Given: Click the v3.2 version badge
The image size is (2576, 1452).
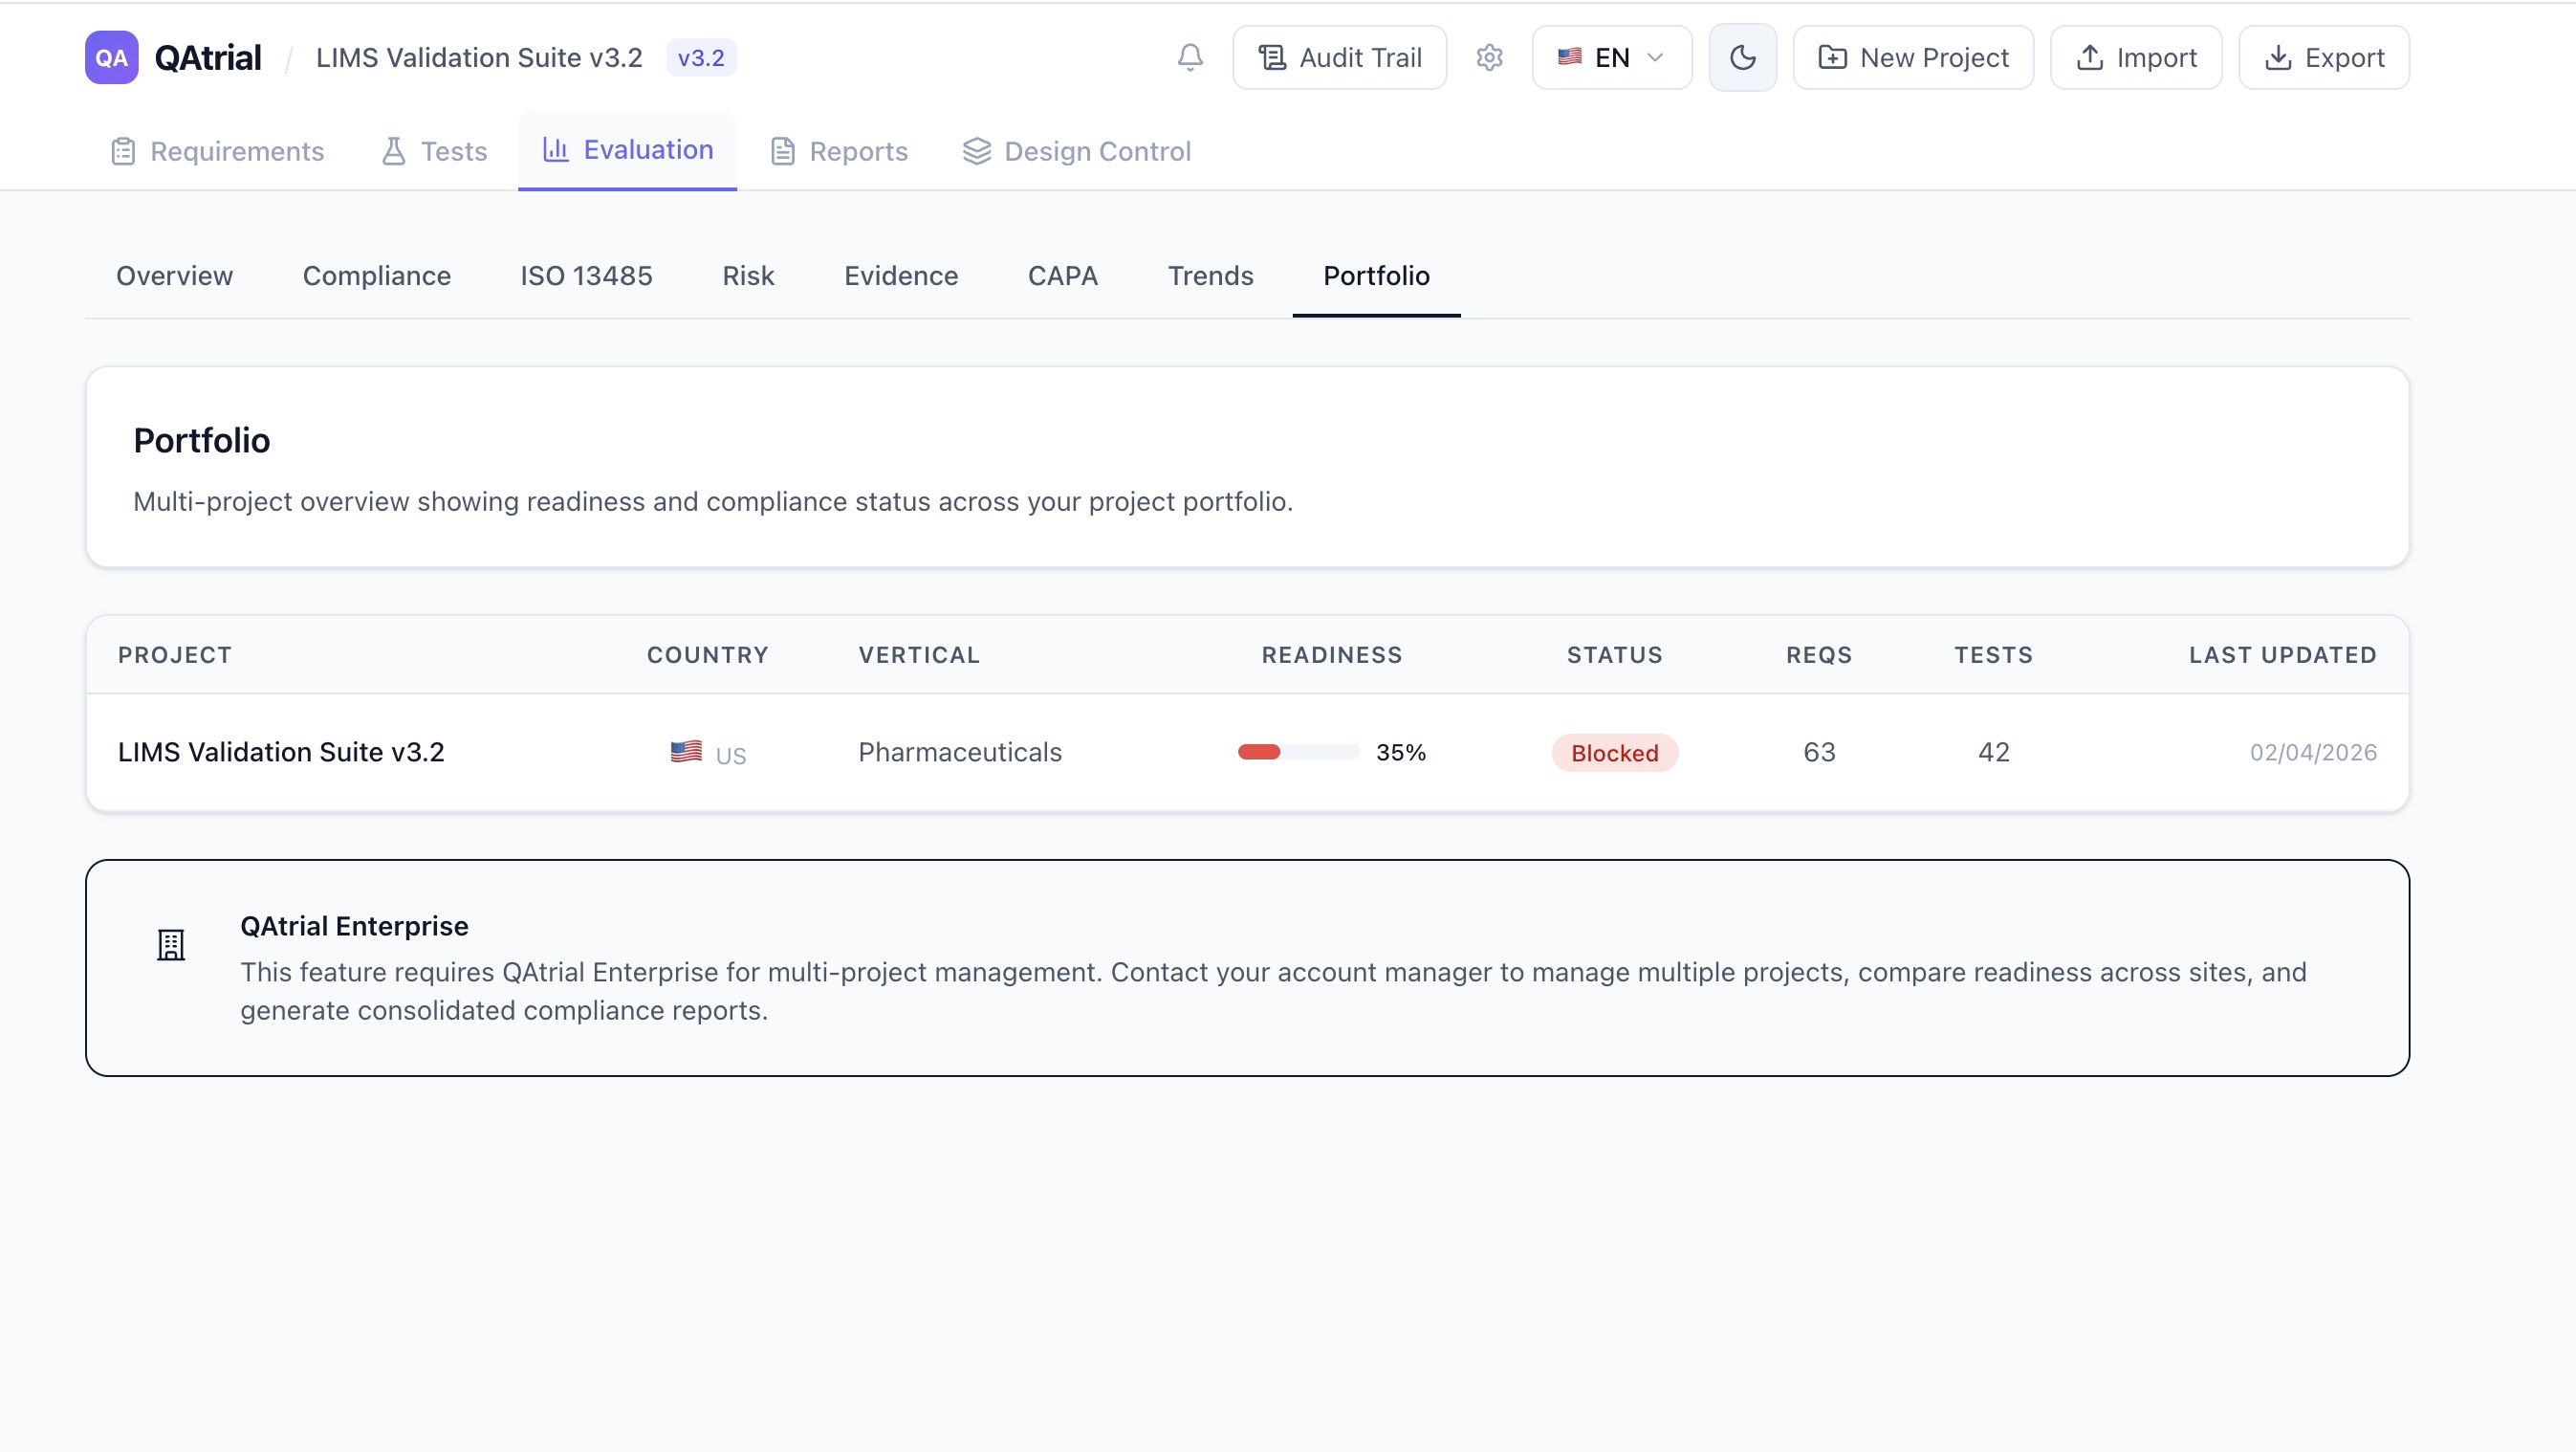Looking at the screenshot, I should [x=700, y=58].
